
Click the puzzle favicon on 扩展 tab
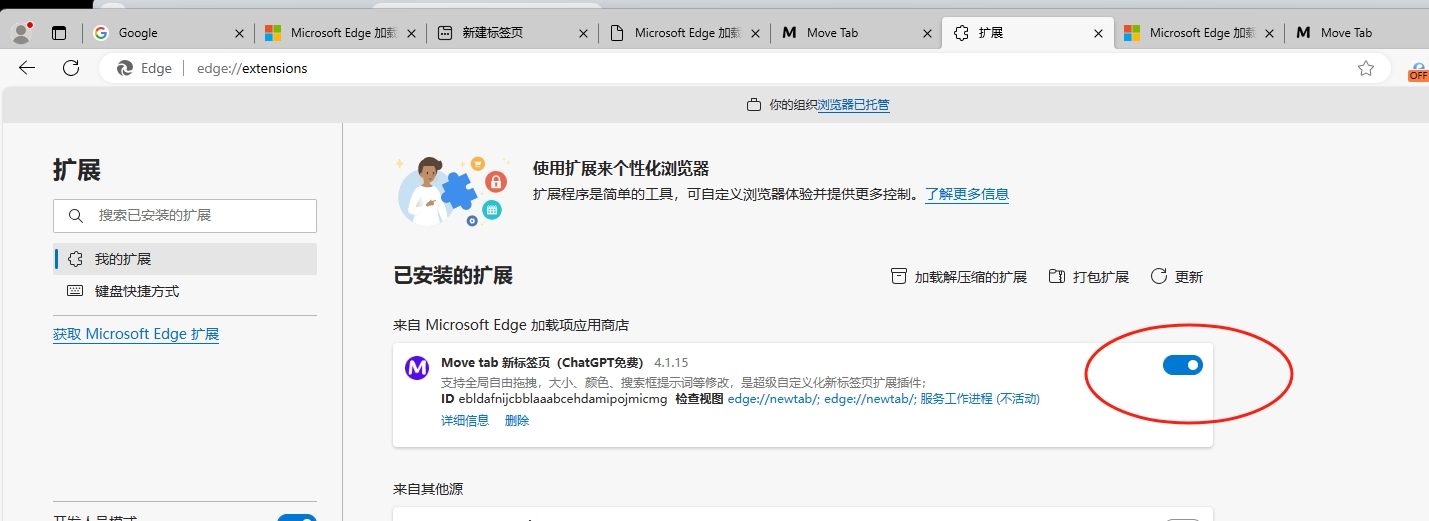(961, 33)
